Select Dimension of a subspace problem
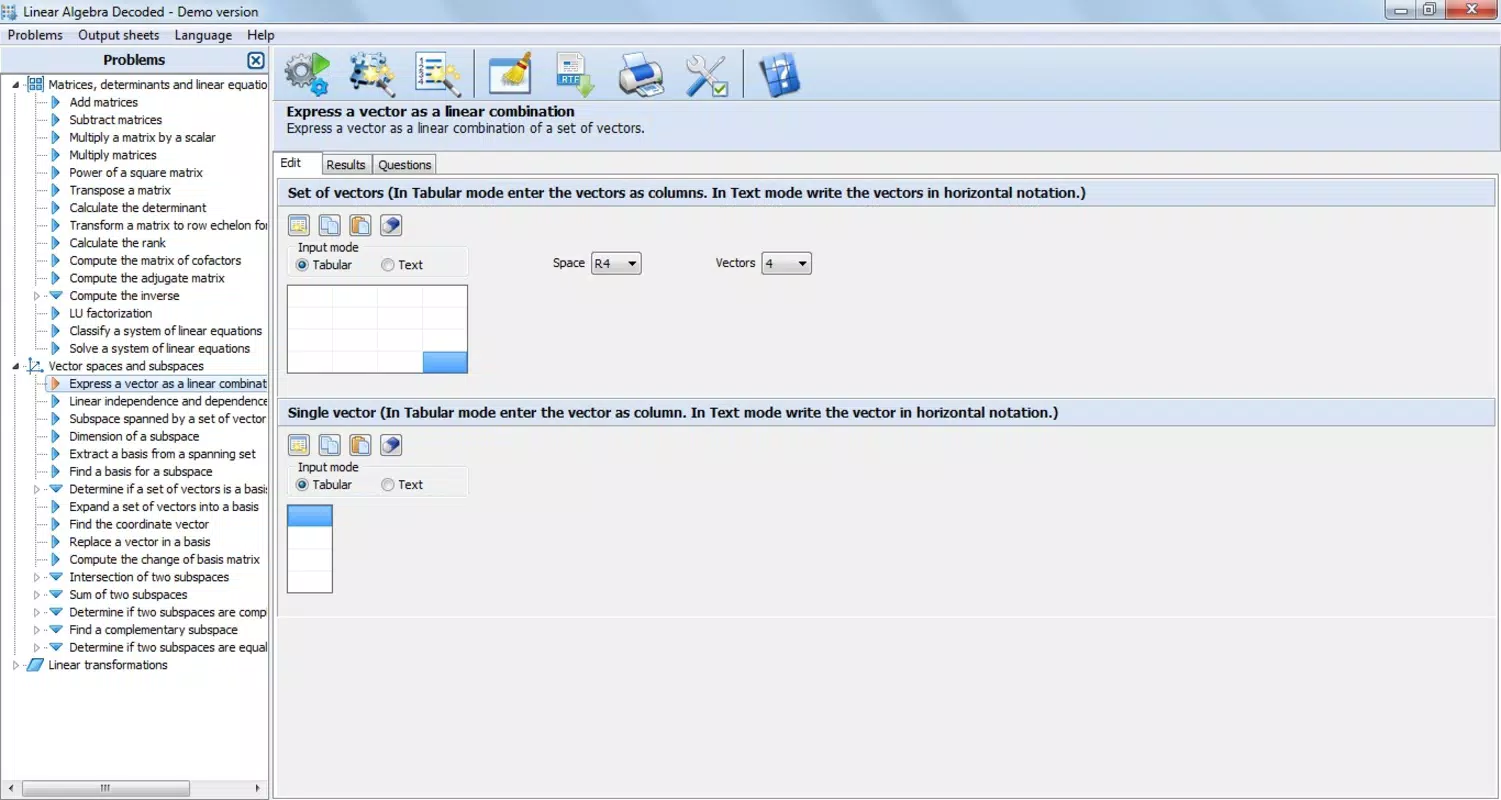Viewport: 1501px width, 800px height. 134,436
